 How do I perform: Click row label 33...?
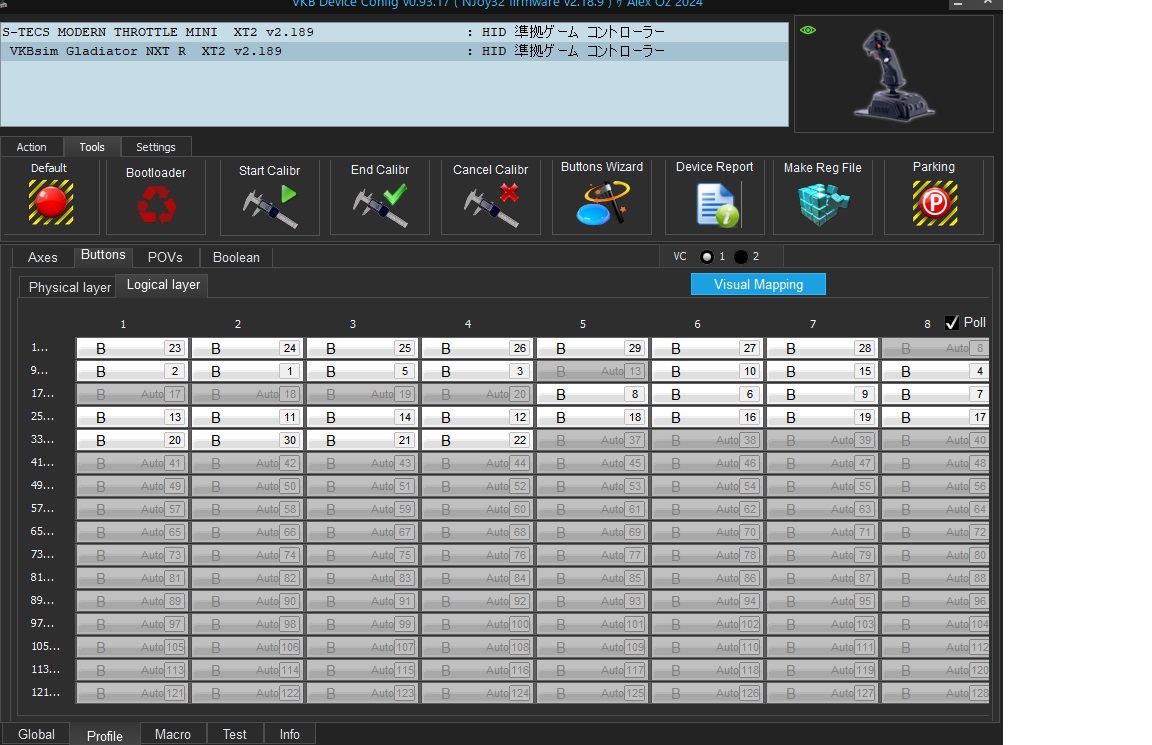(x=43, y=439)
